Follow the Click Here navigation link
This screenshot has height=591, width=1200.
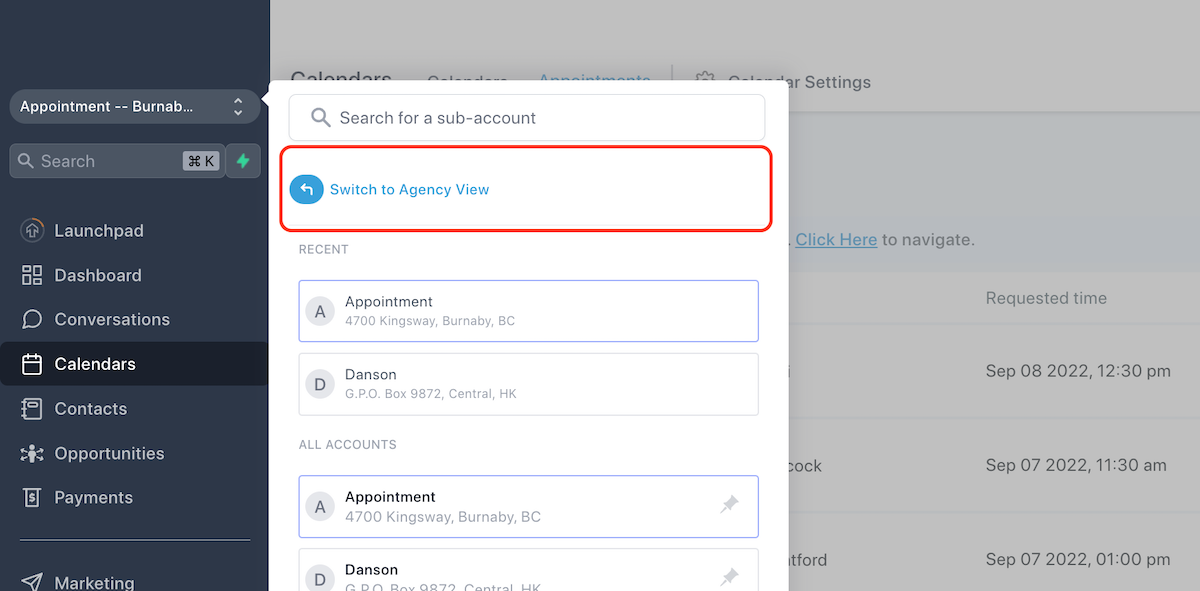pos(835,239)
